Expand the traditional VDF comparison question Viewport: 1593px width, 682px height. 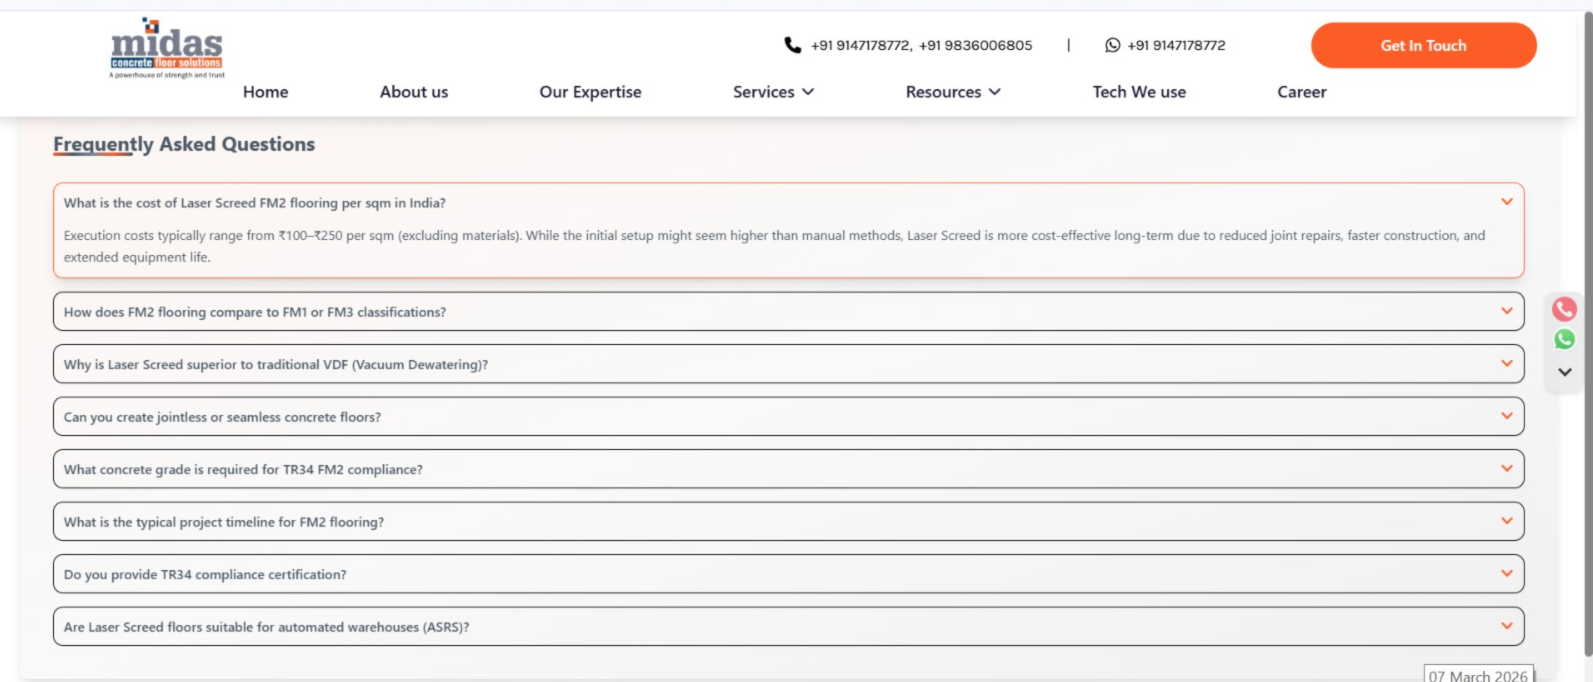pos(788,364)
